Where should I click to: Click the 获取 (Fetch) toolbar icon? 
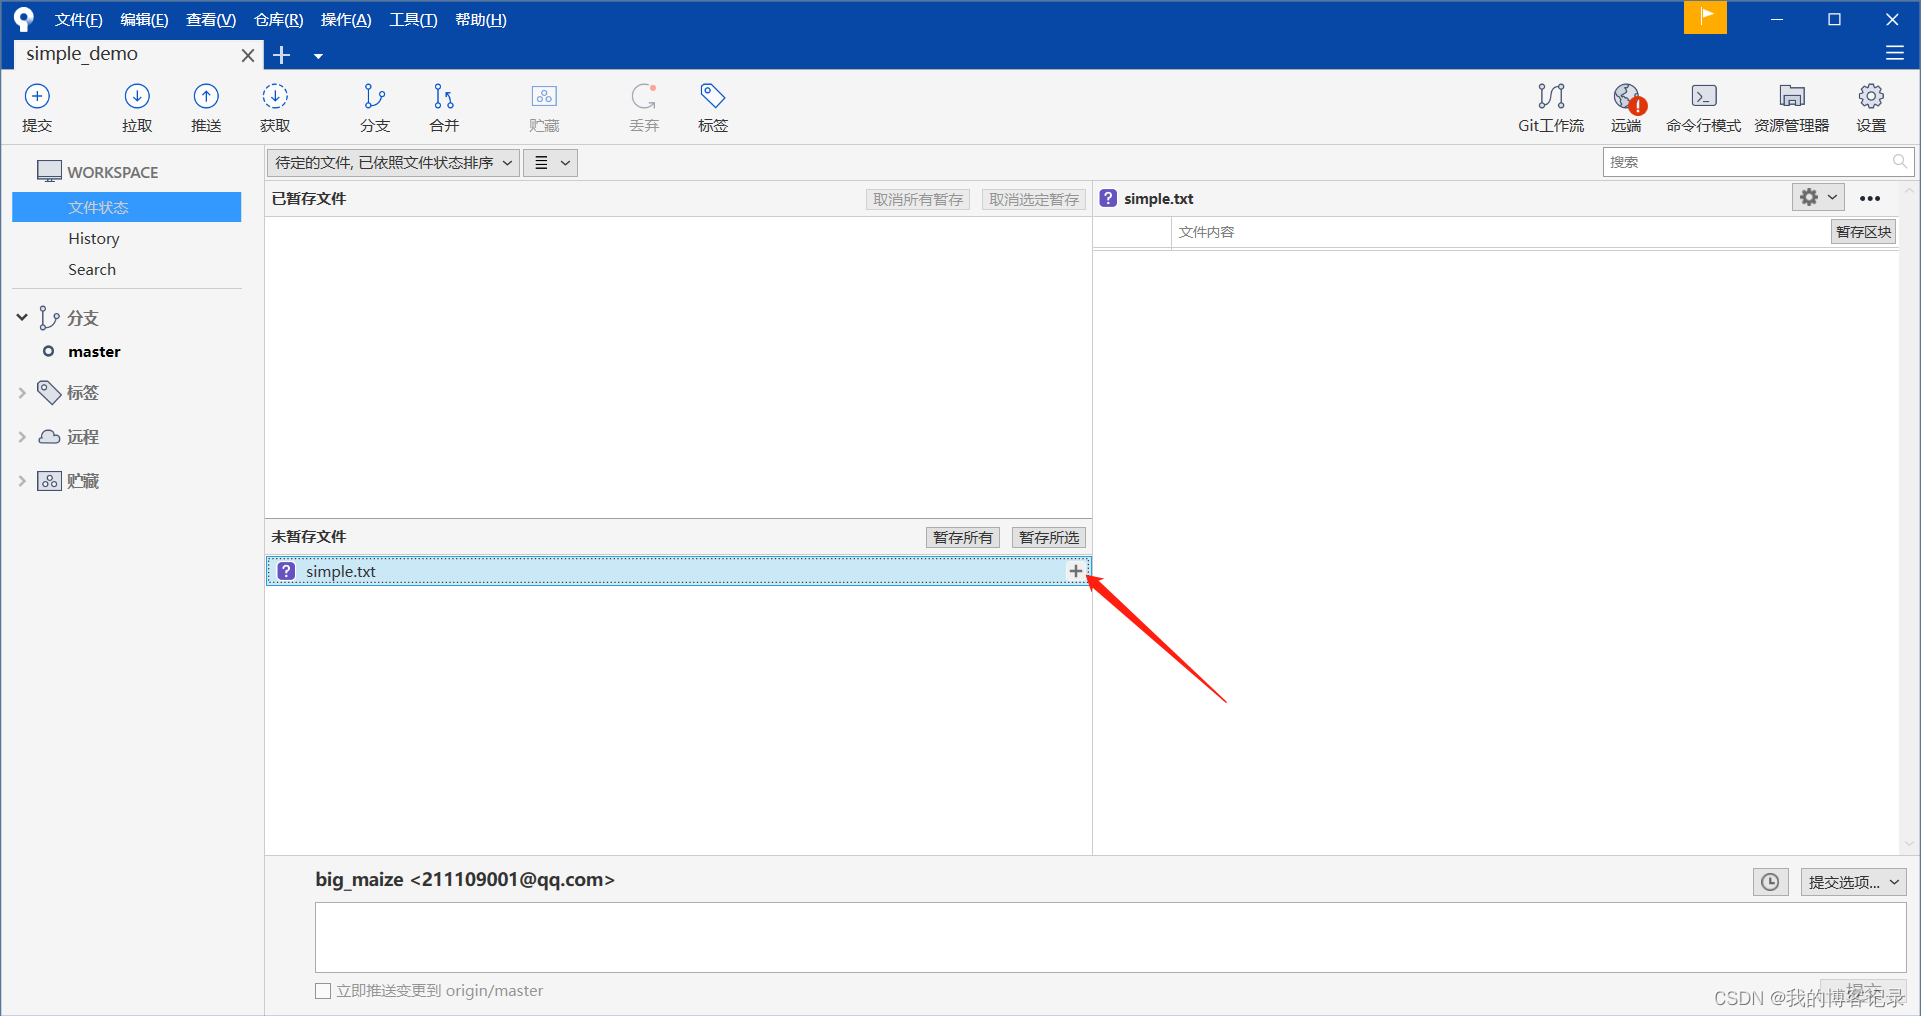click(x=275, y=107)
